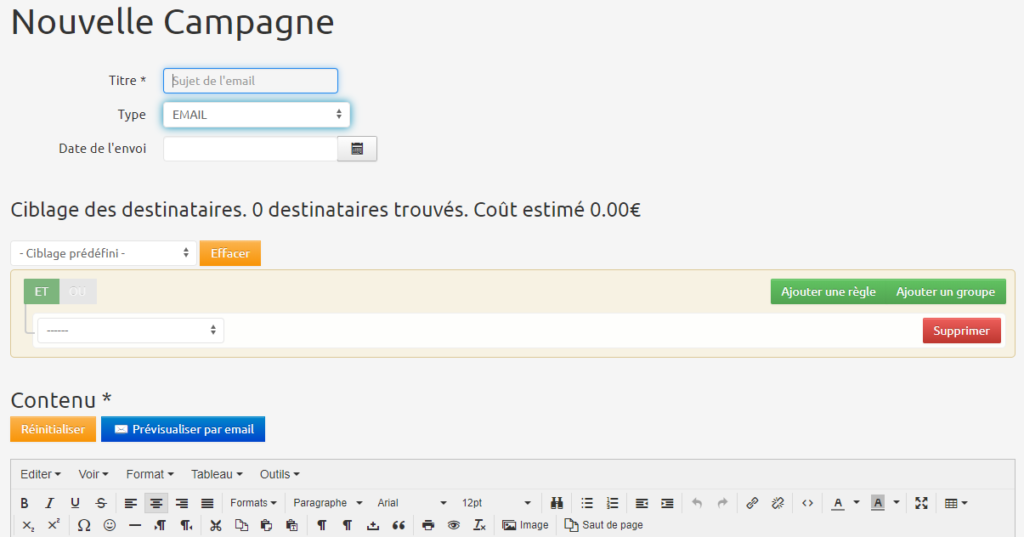Open the Tableau menu
This screenshot has width=1024, height=537.
coord(217,474)
